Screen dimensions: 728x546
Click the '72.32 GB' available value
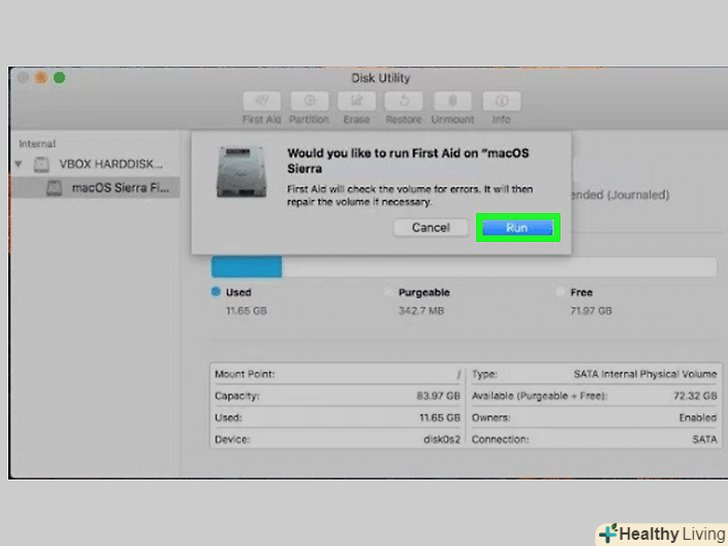click(x=695, y=396)
